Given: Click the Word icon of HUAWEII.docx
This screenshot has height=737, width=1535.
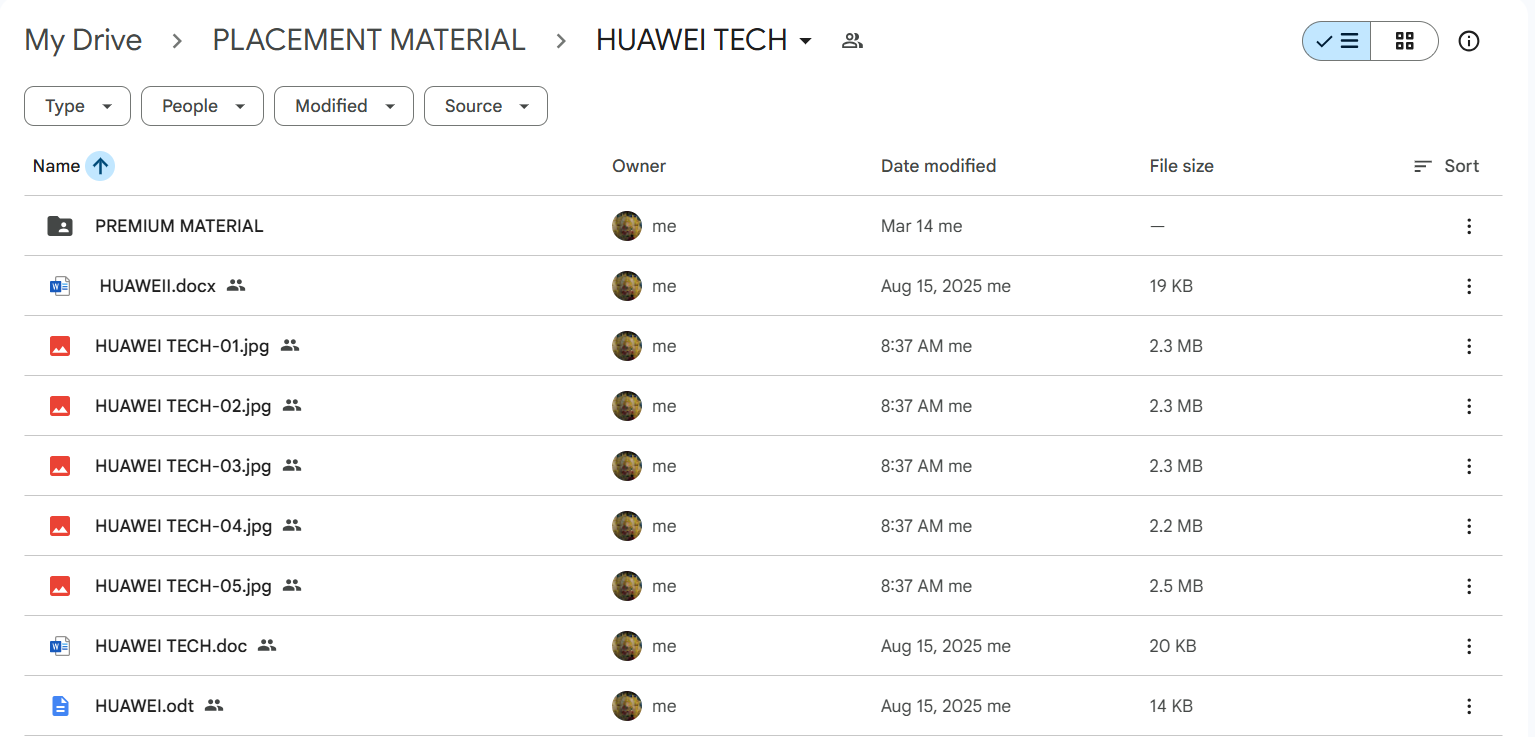Looking at the screenshot, I should (60, 286).
